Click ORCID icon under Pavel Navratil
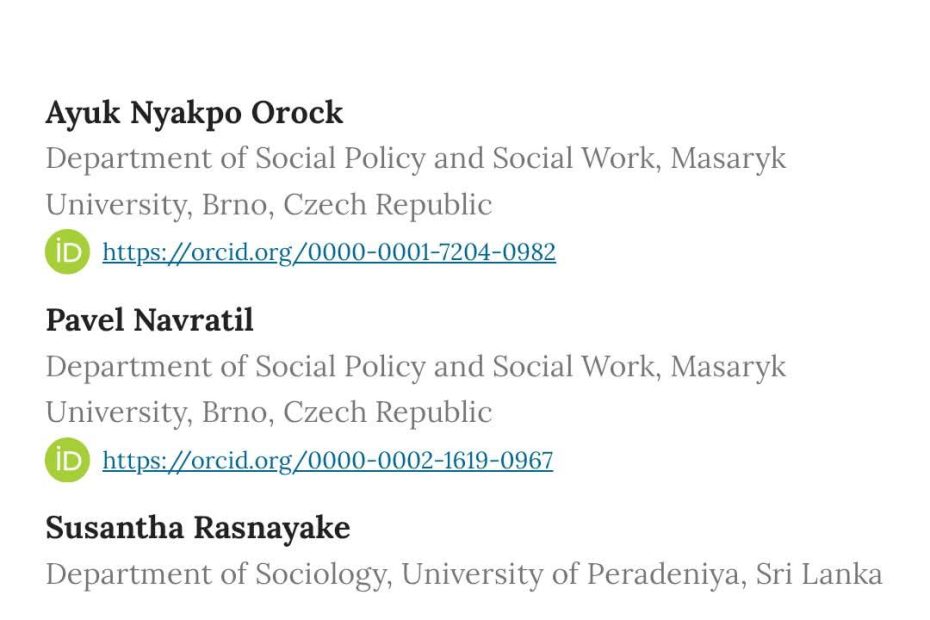This screenshot has height=620, width=930. click(67, 460)
